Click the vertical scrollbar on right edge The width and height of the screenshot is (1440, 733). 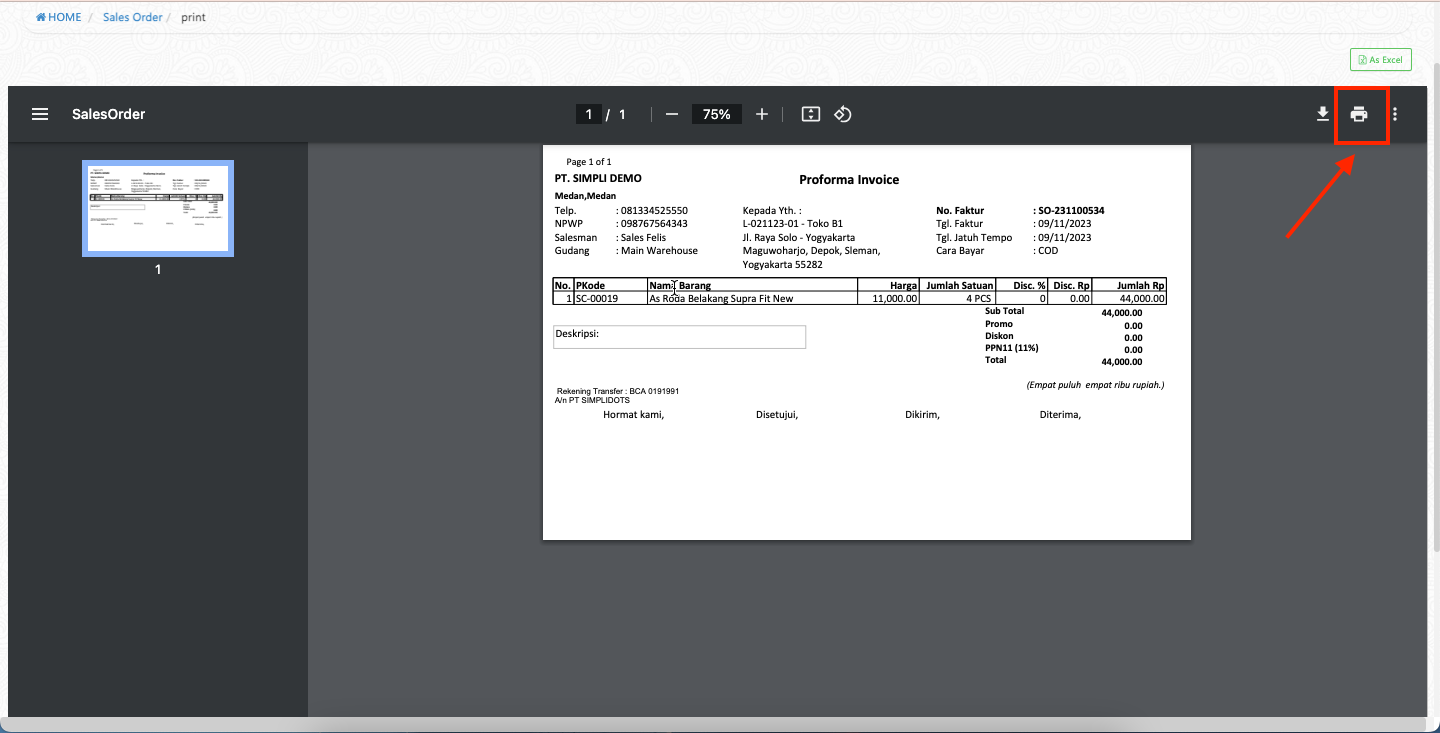pos(1434,300)
